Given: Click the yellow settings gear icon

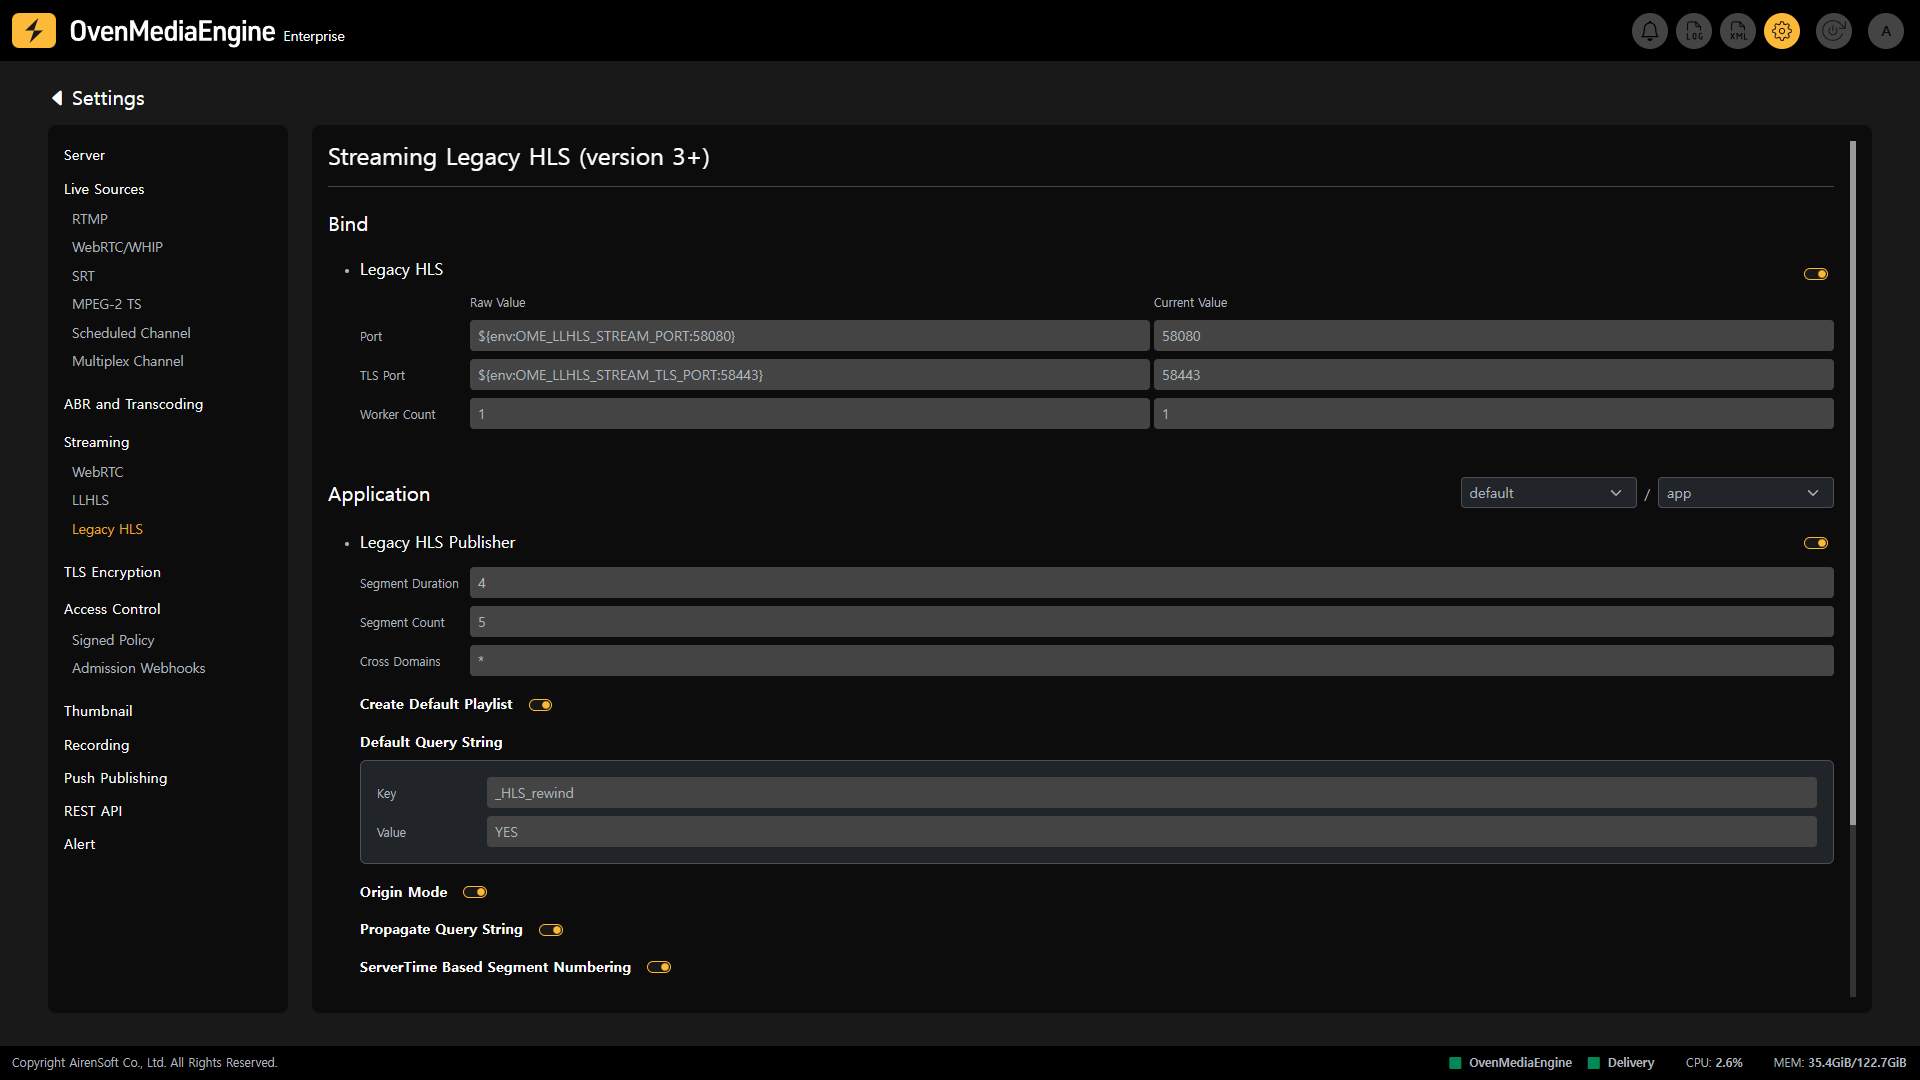Looking at the screenshot, I should [x=1782, y=31].
